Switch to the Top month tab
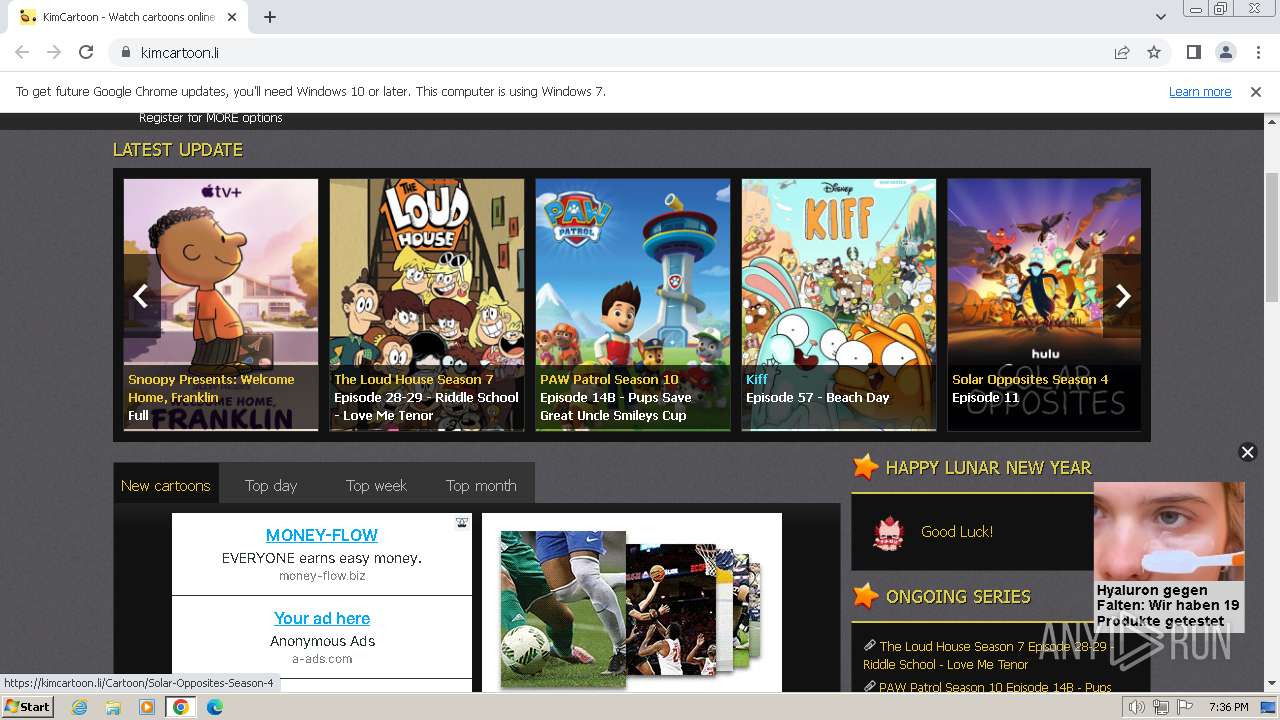Screen dimensions: 1280x720 481,485
